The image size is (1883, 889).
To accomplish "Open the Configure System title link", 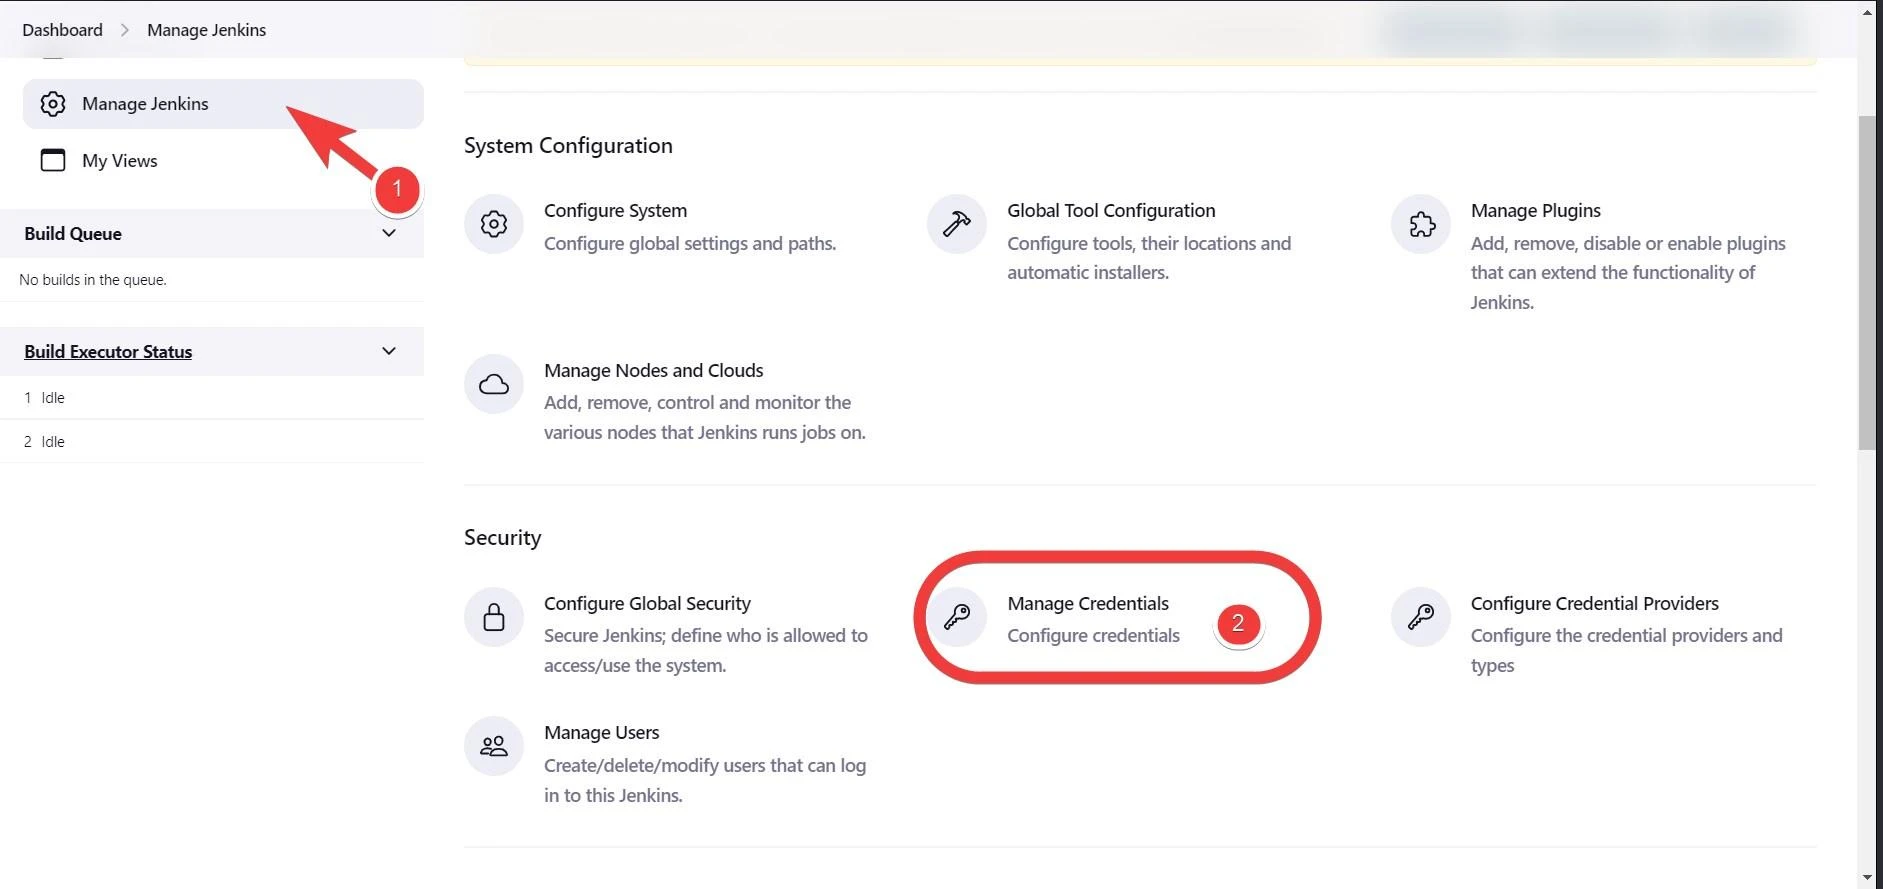I will click(615, 211).
